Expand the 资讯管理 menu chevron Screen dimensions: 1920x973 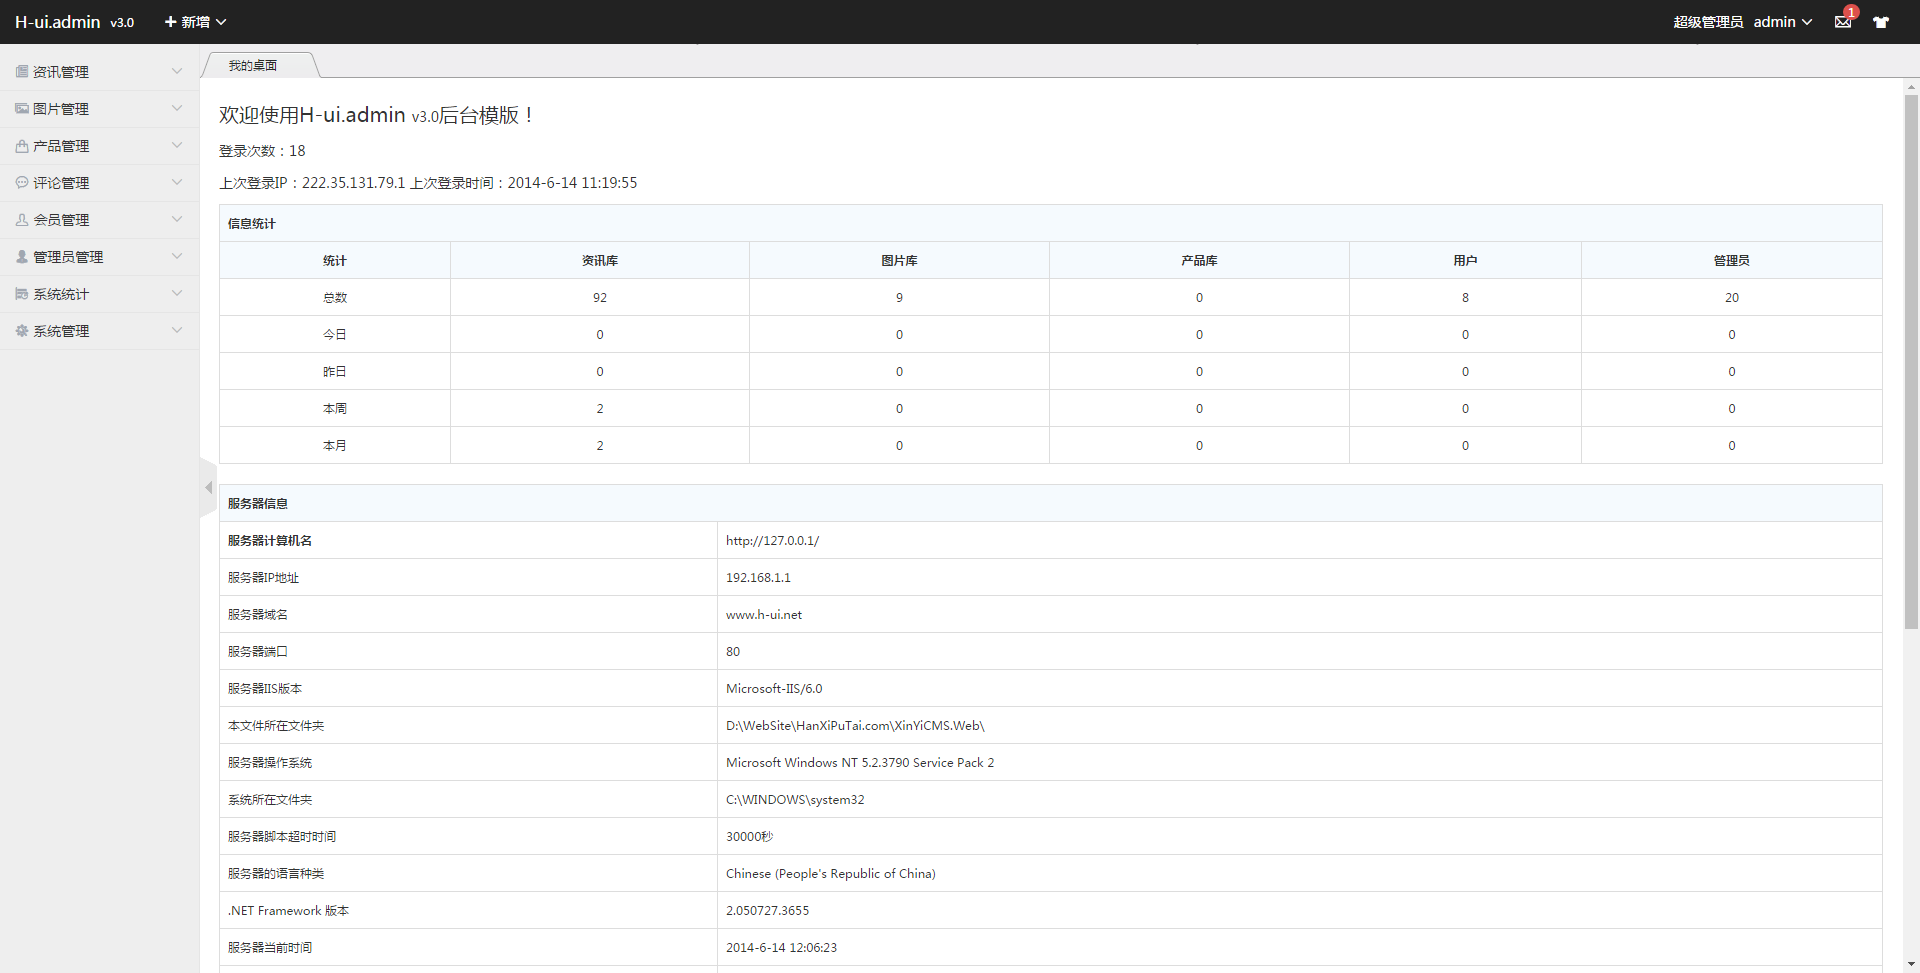pos(177,71)
